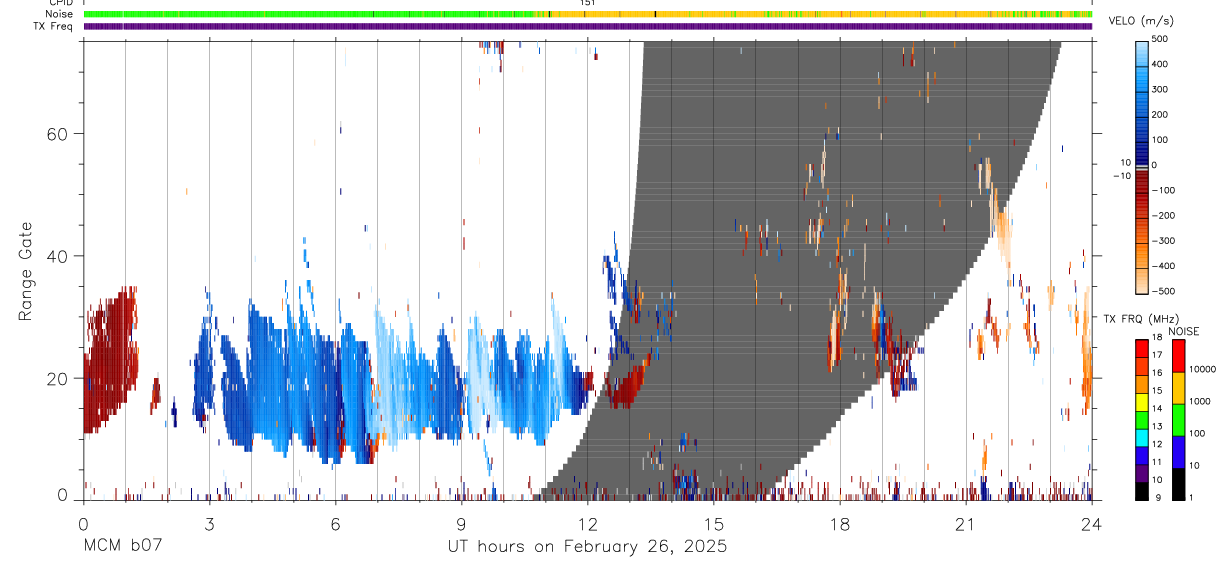
Task: Click the 14 label on TX FRQ legend
Action: pos(1156,409)
